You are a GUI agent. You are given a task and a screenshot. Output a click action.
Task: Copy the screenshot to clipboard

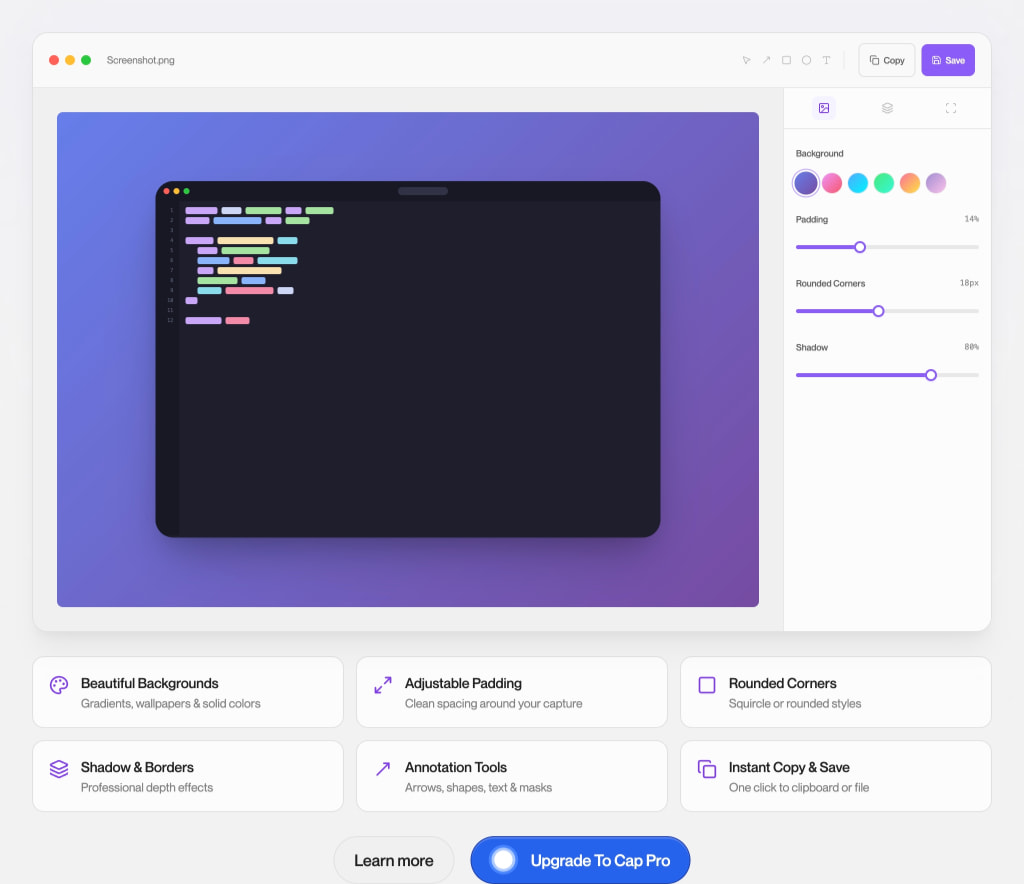[887, 60]
